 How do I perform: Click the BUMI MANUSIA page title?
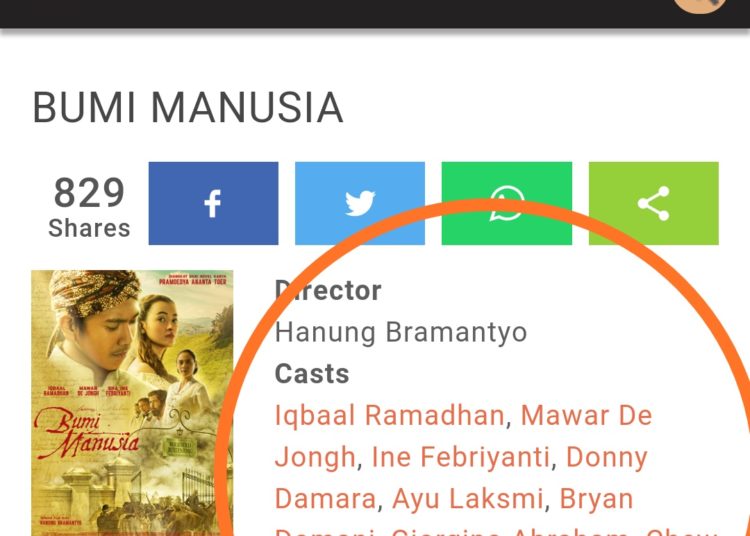(x=188, y=108)
